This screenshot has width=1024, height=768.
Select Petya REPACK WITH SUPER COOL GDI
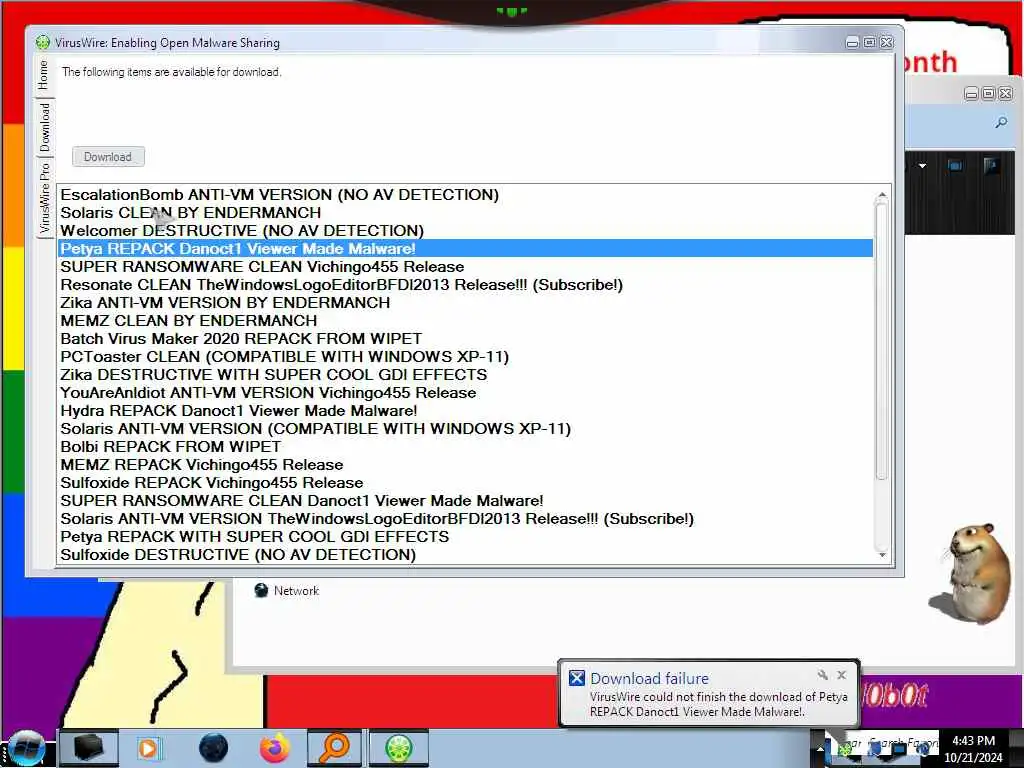(x=466, y=537)
